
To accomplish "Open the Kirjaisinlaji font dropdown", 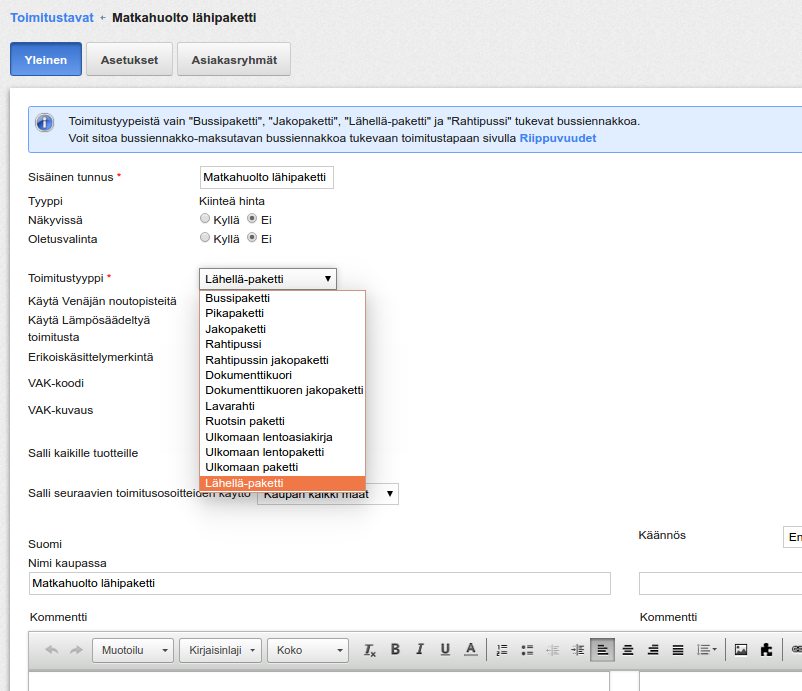I will pyautogui.click(x=220, y=651).
